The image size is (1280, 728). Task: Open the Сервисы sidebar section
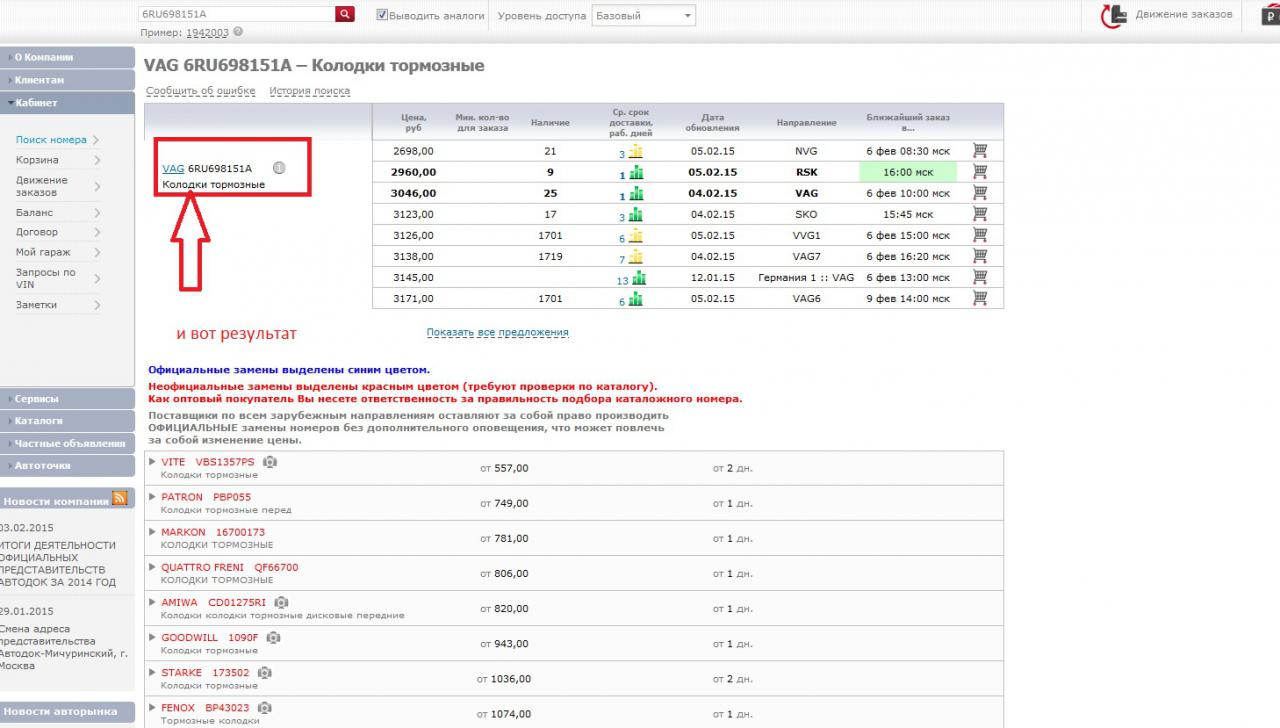coord(67,399)
